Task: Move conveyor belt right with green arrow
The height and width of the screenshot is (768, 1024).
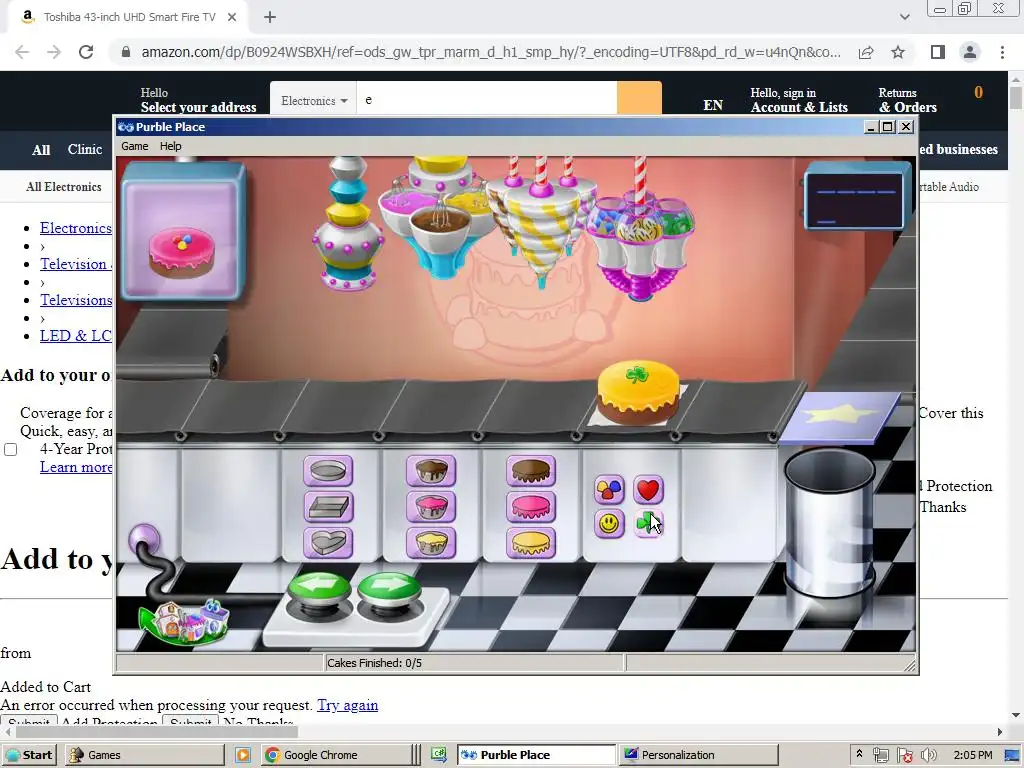Action: pyautogui.click(x=389, y=588)
